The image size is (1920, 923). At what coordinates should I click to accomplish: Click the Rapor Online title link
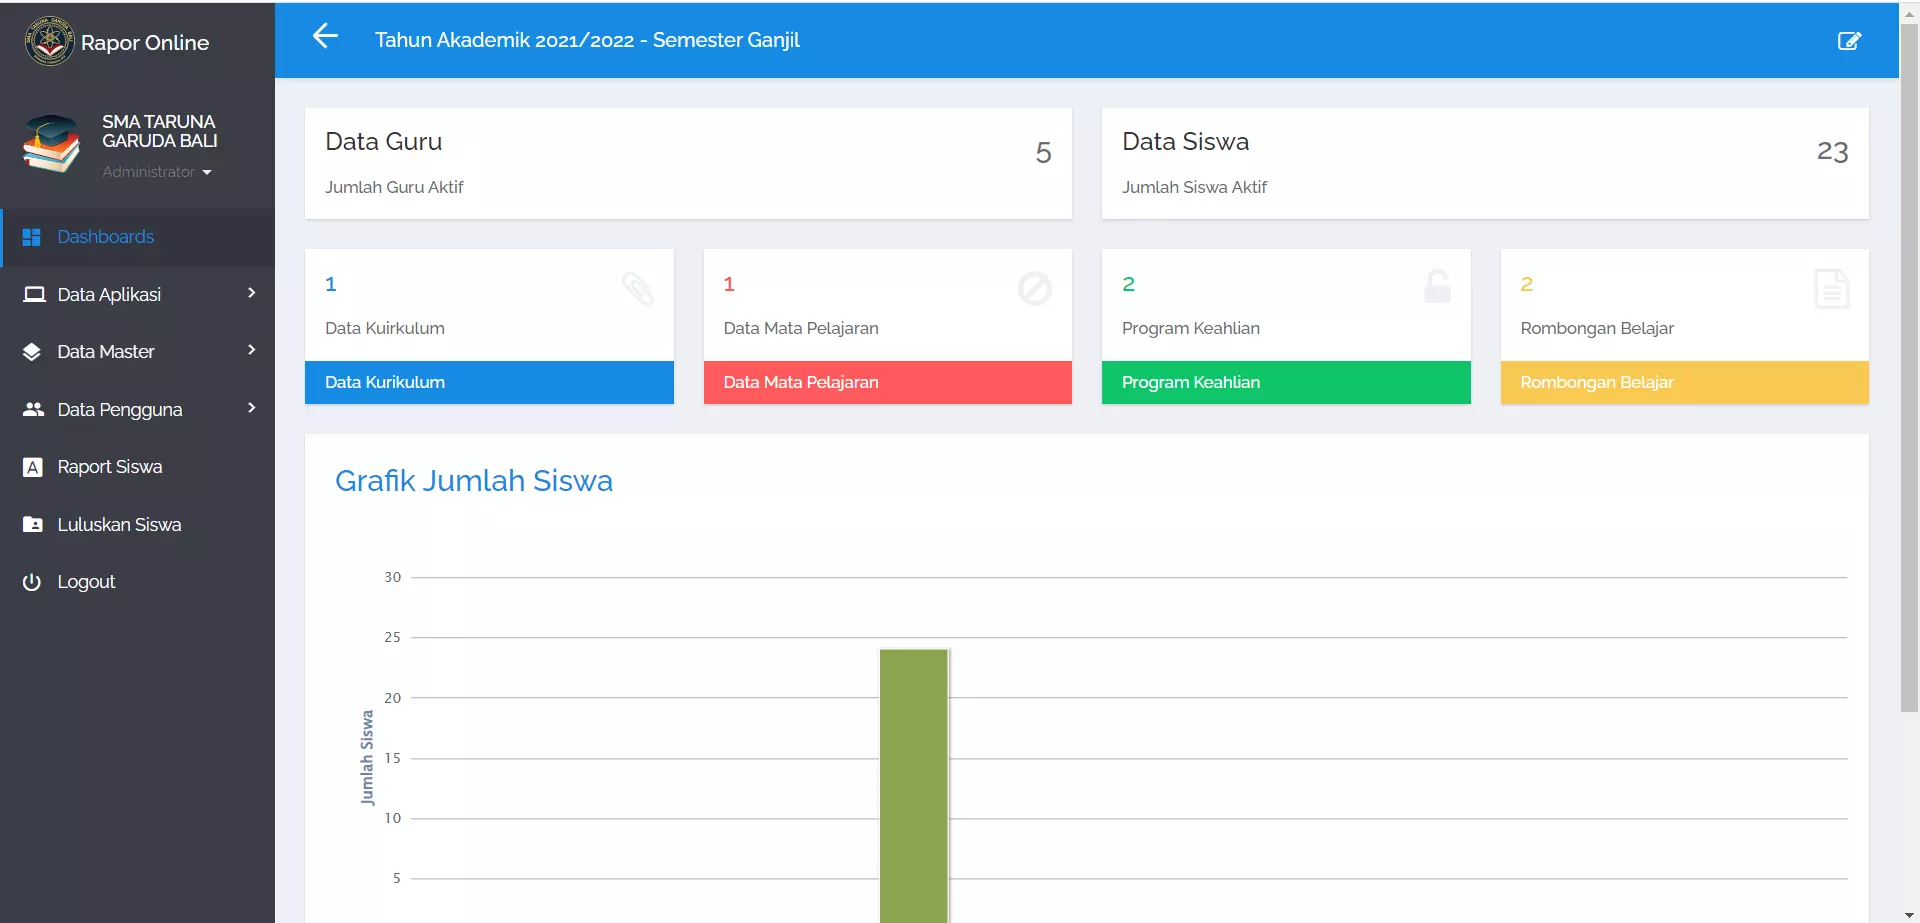tap(145, 43)
